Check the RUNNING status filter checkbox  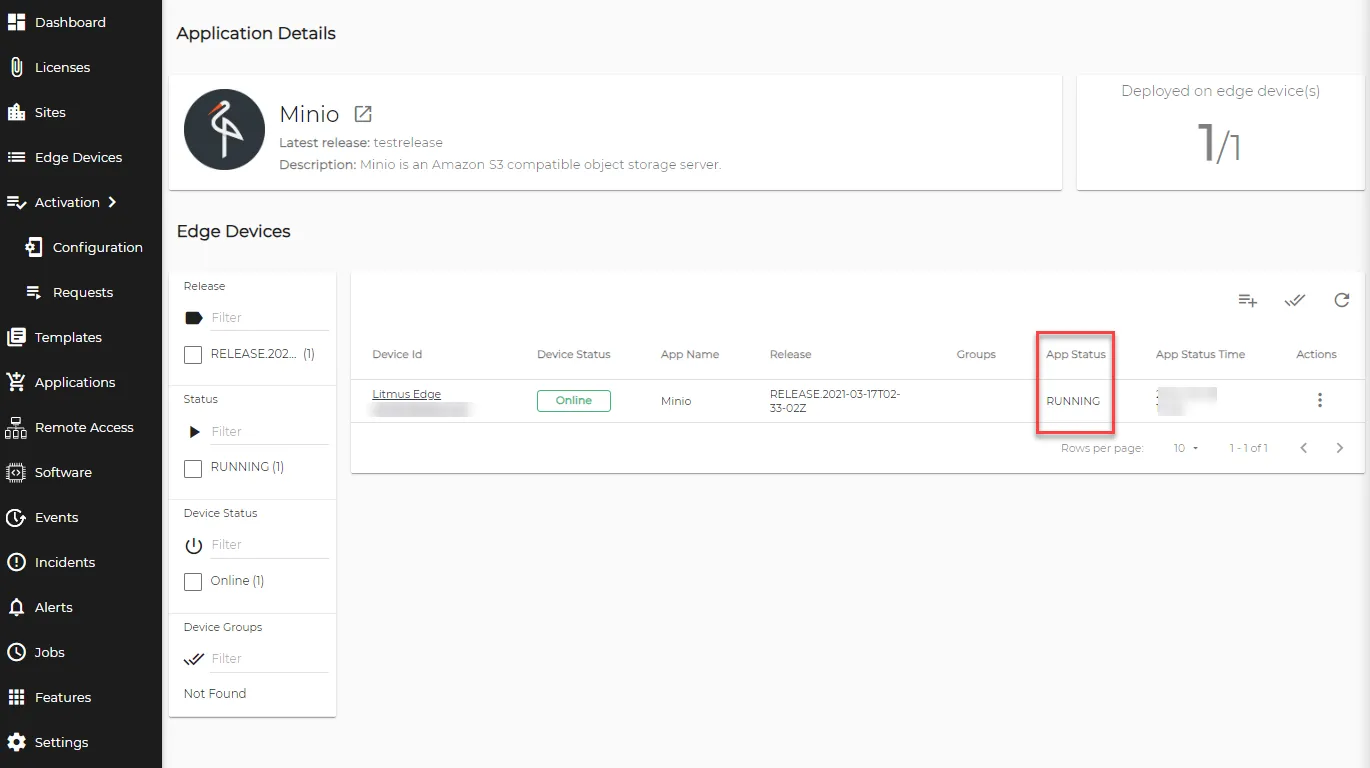[x=193, y=468]
